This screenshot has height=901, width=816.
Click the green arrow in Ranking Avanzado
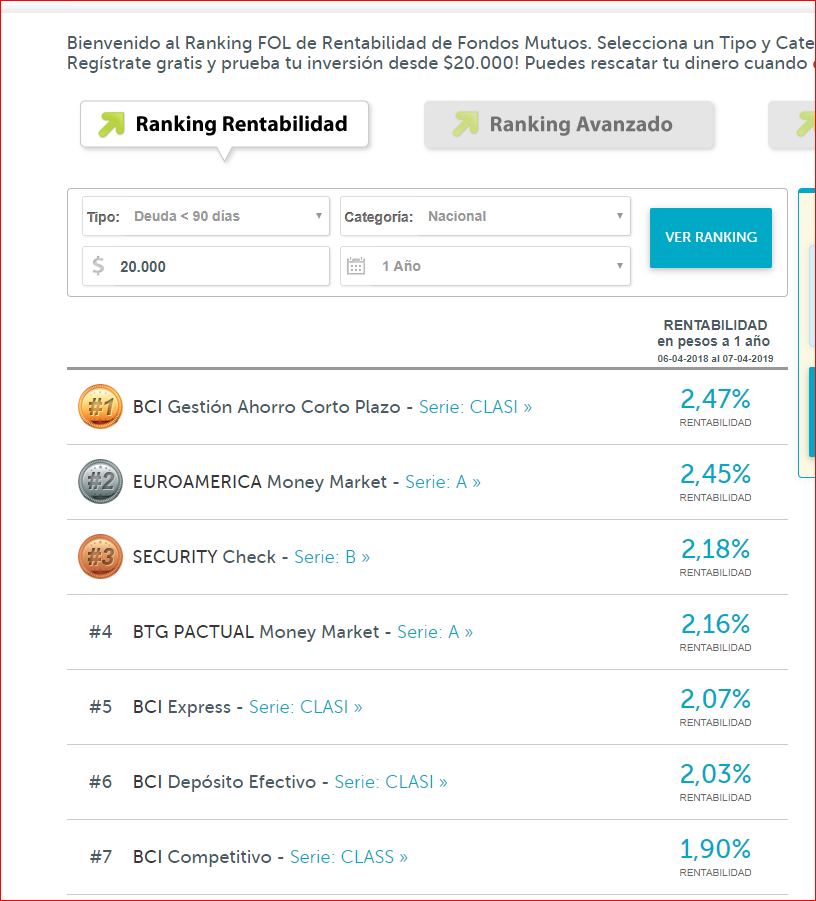pyautogui.click(x=465, y=124)
